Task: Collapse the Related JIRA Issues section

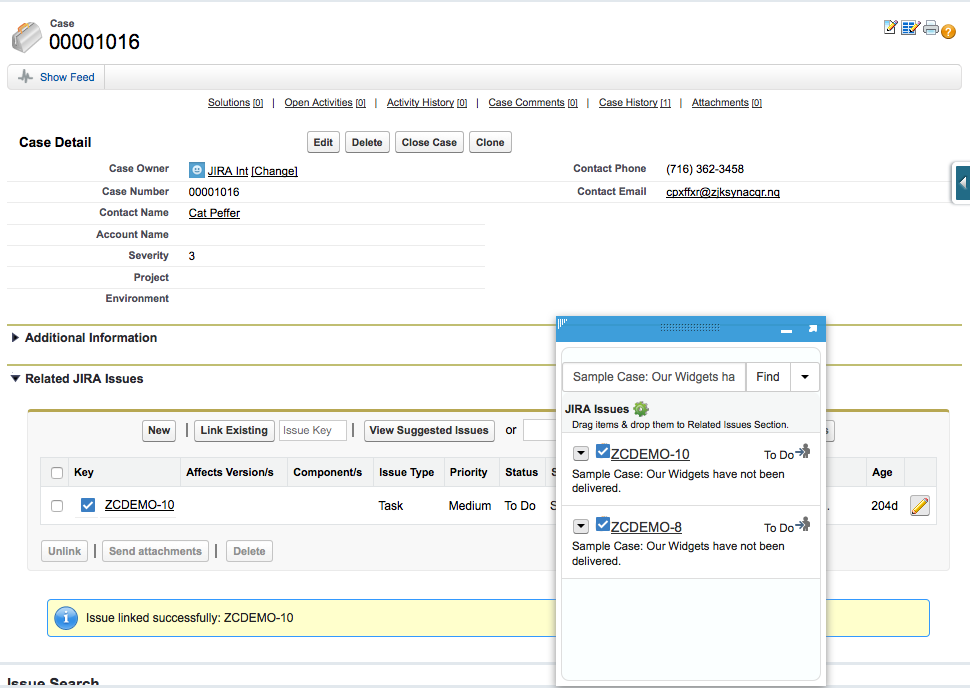Action: pyautogui.click(x=15, y=379)
